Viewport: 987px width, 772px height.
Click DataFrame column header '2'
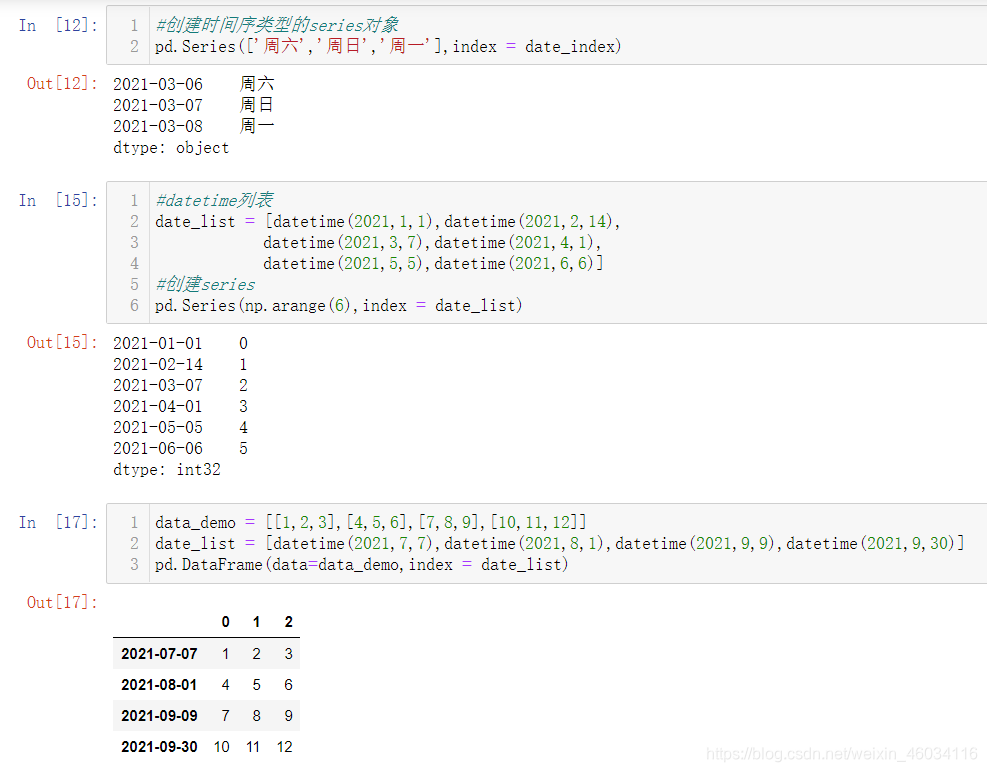288,622
